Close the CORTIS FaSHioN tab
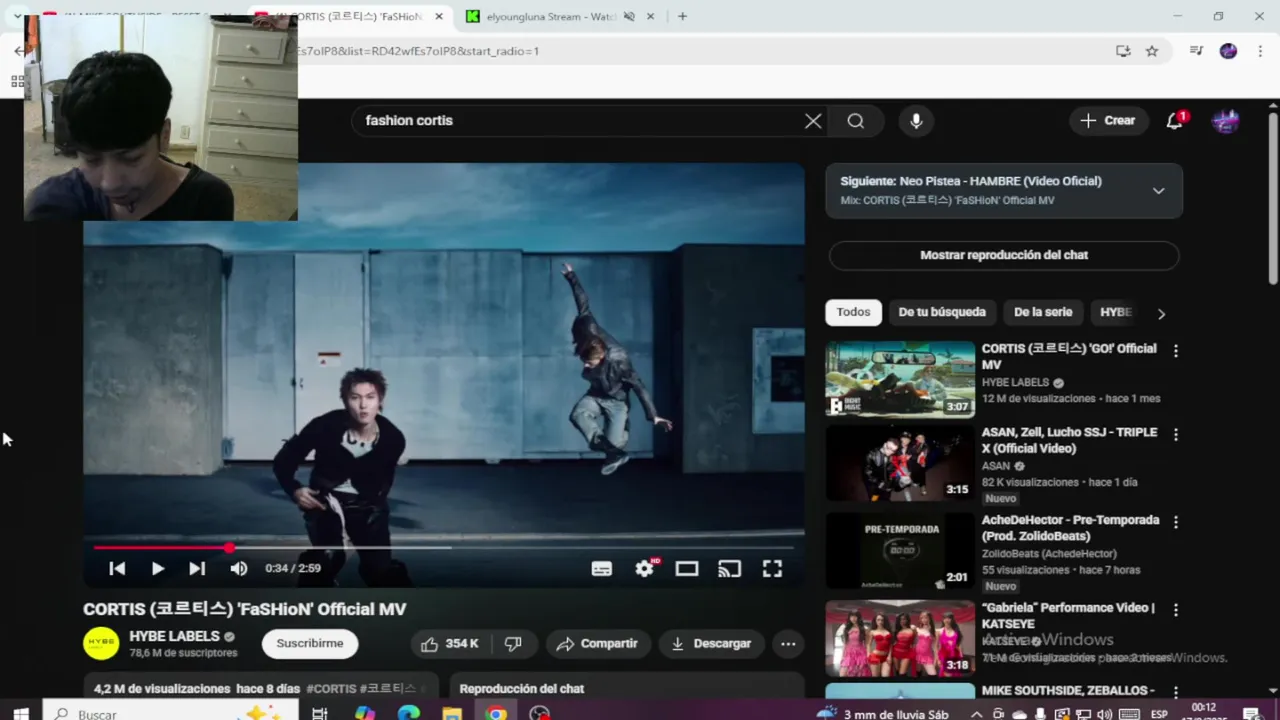The width and height of the screenshot is (1280, 720). [439, 16]
